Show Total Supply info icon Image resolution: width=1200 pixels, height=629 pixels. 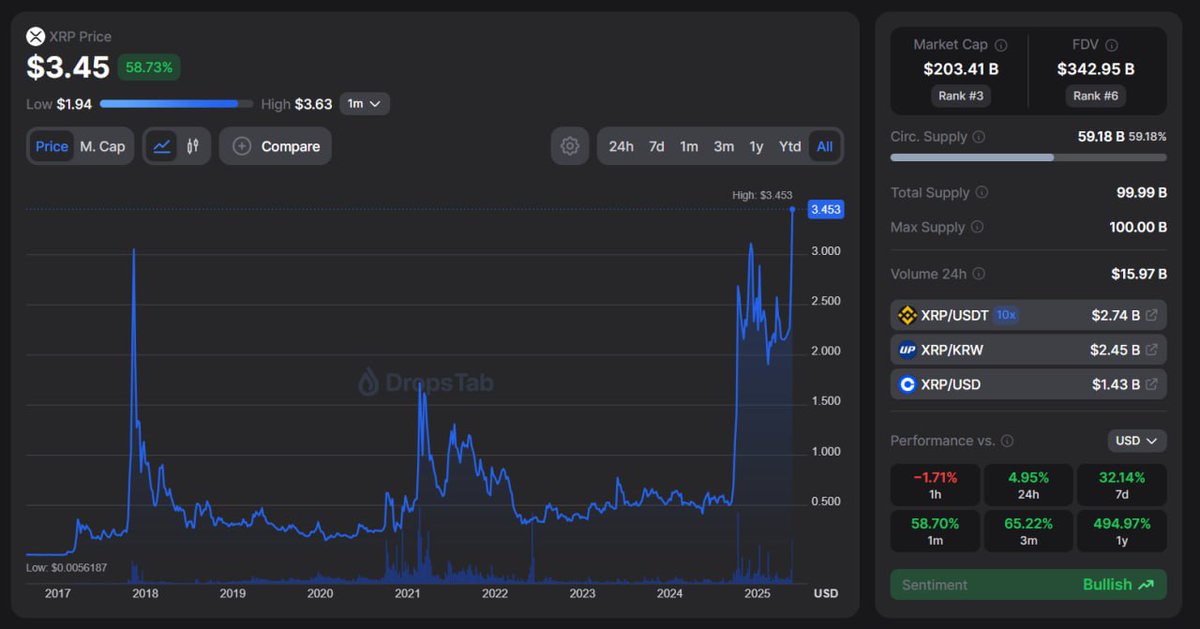[x=982, y=193]
